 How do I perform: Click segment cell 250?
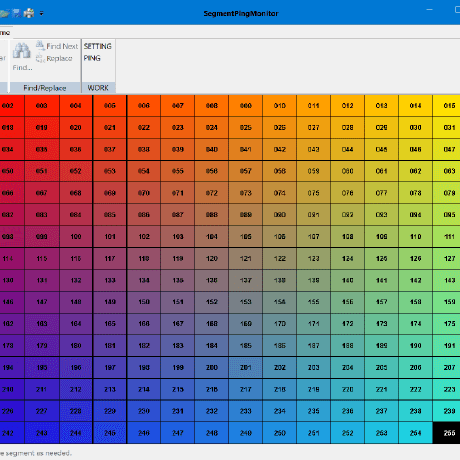tap(280, 433)
